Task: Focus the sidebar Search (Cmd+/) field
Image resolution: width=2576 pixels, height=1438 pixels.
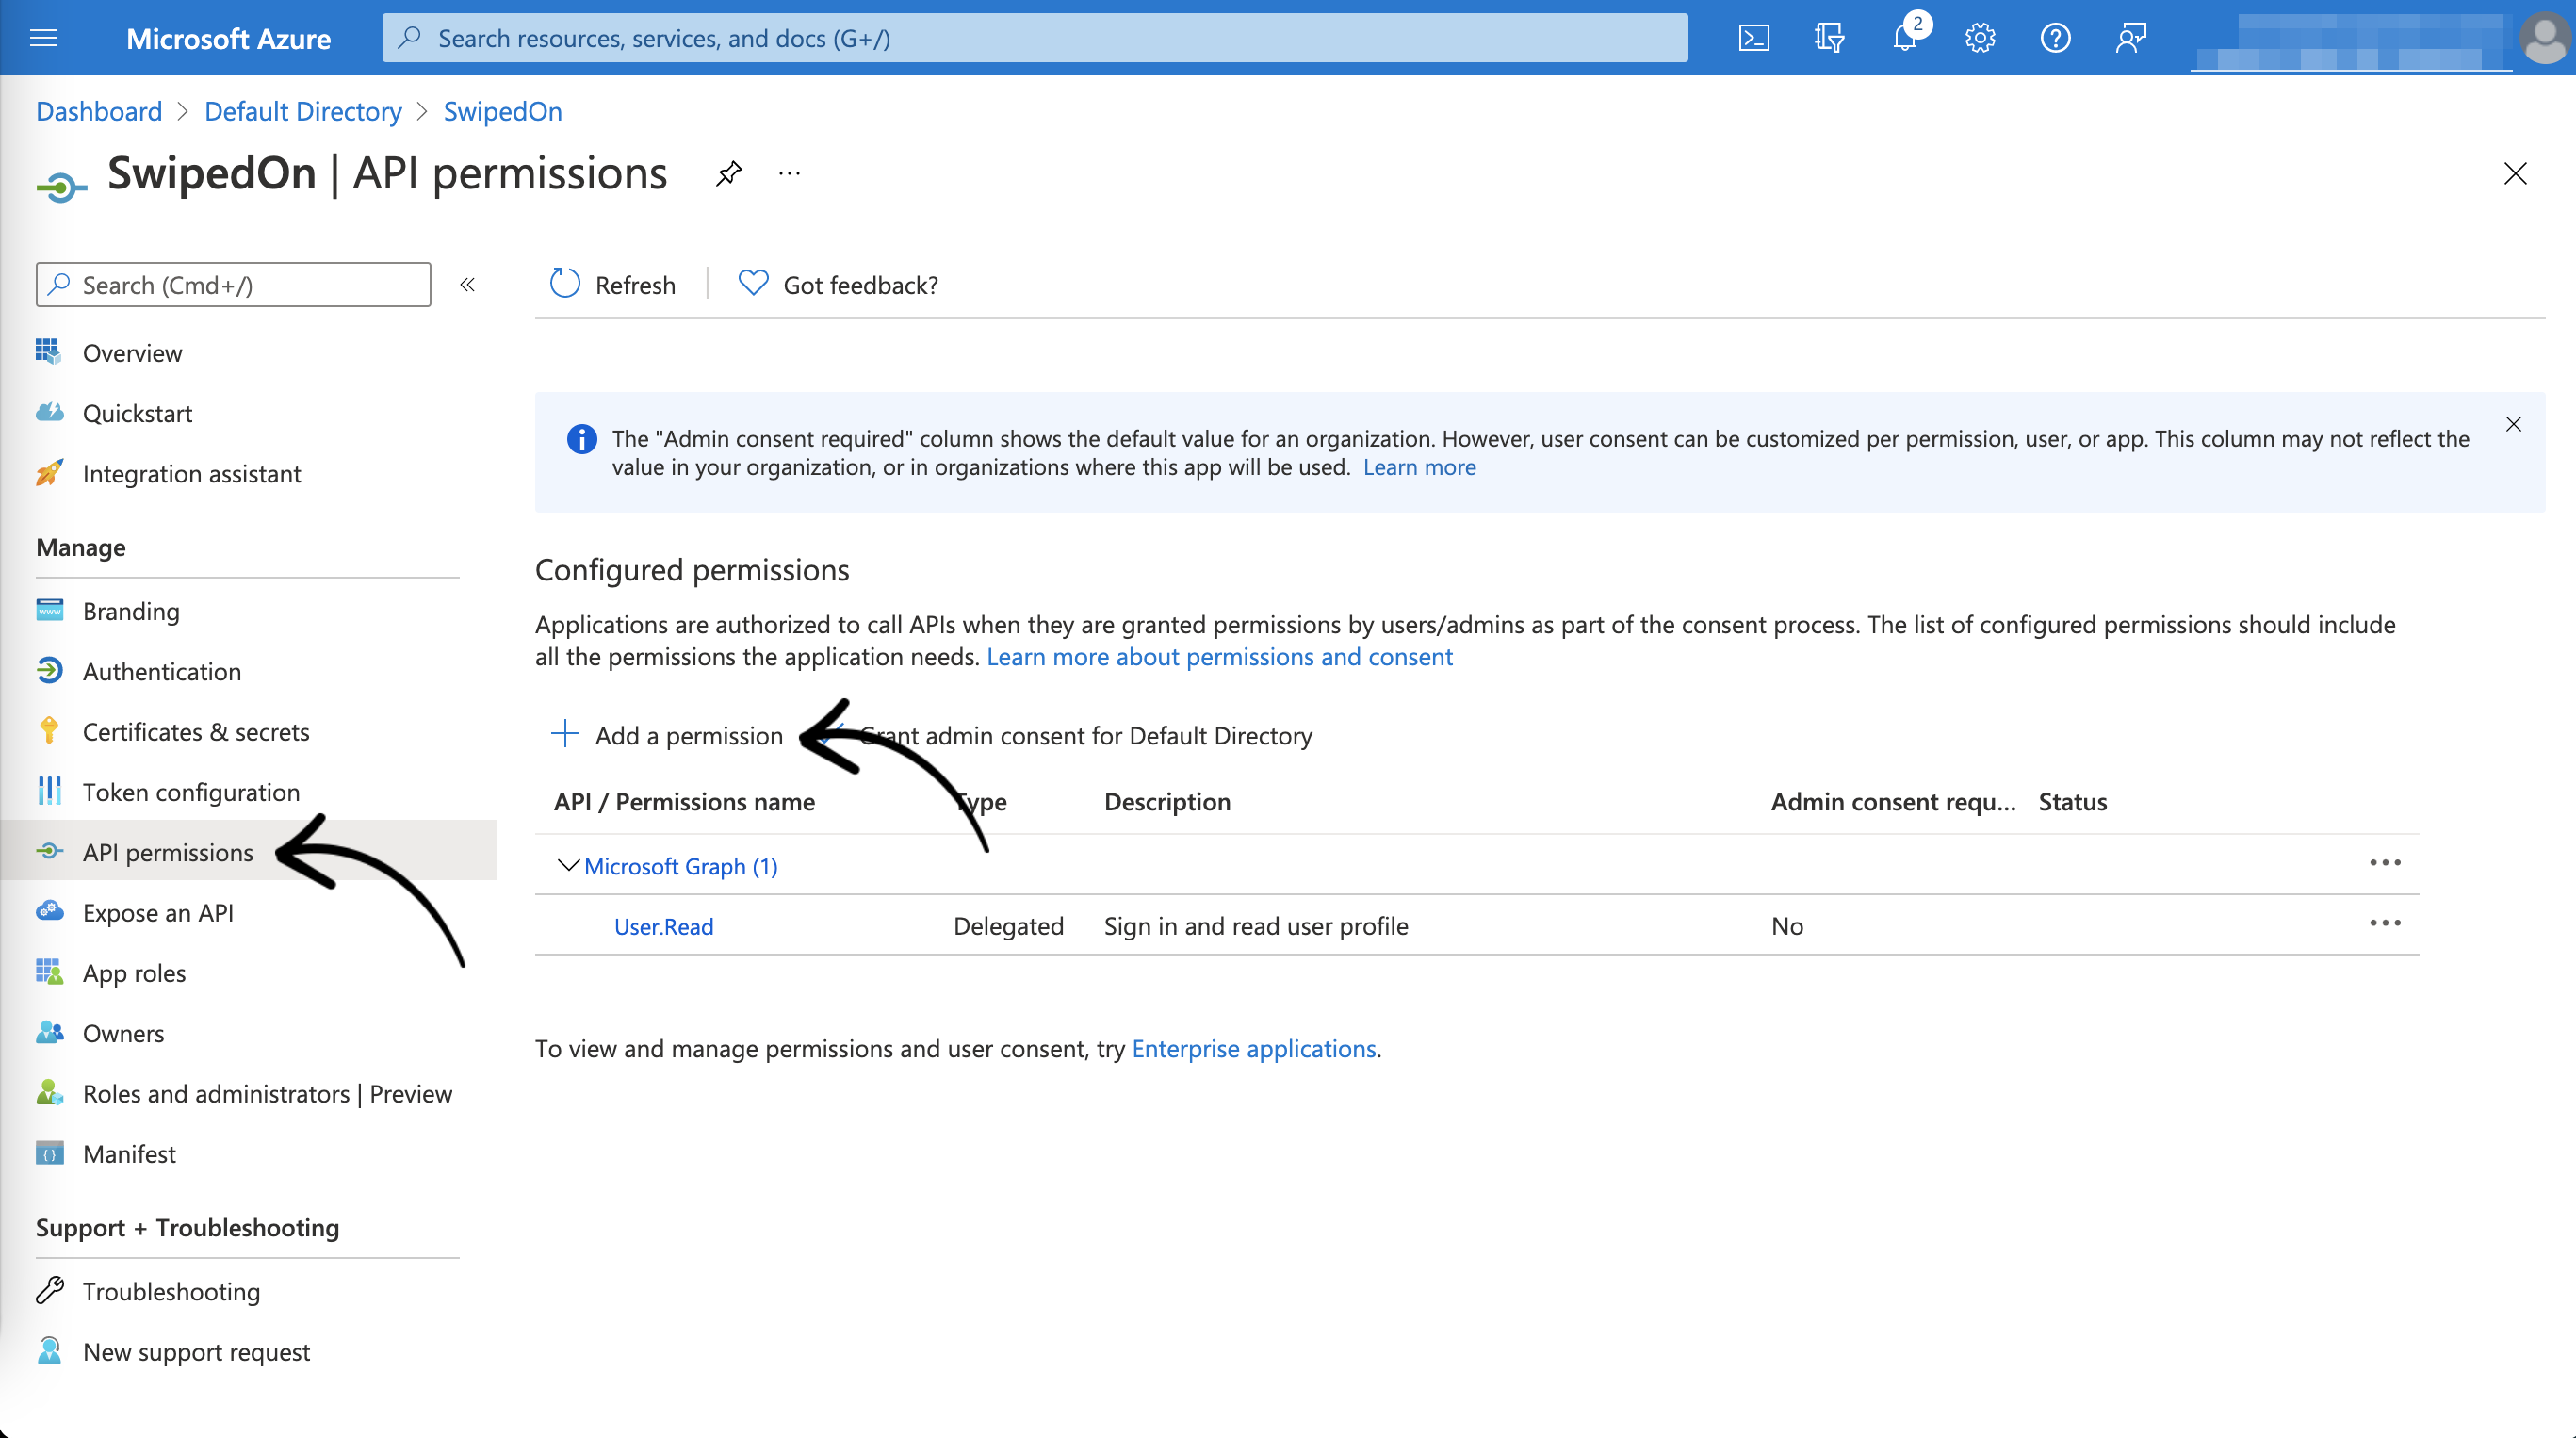Action: tap(233, 285)
